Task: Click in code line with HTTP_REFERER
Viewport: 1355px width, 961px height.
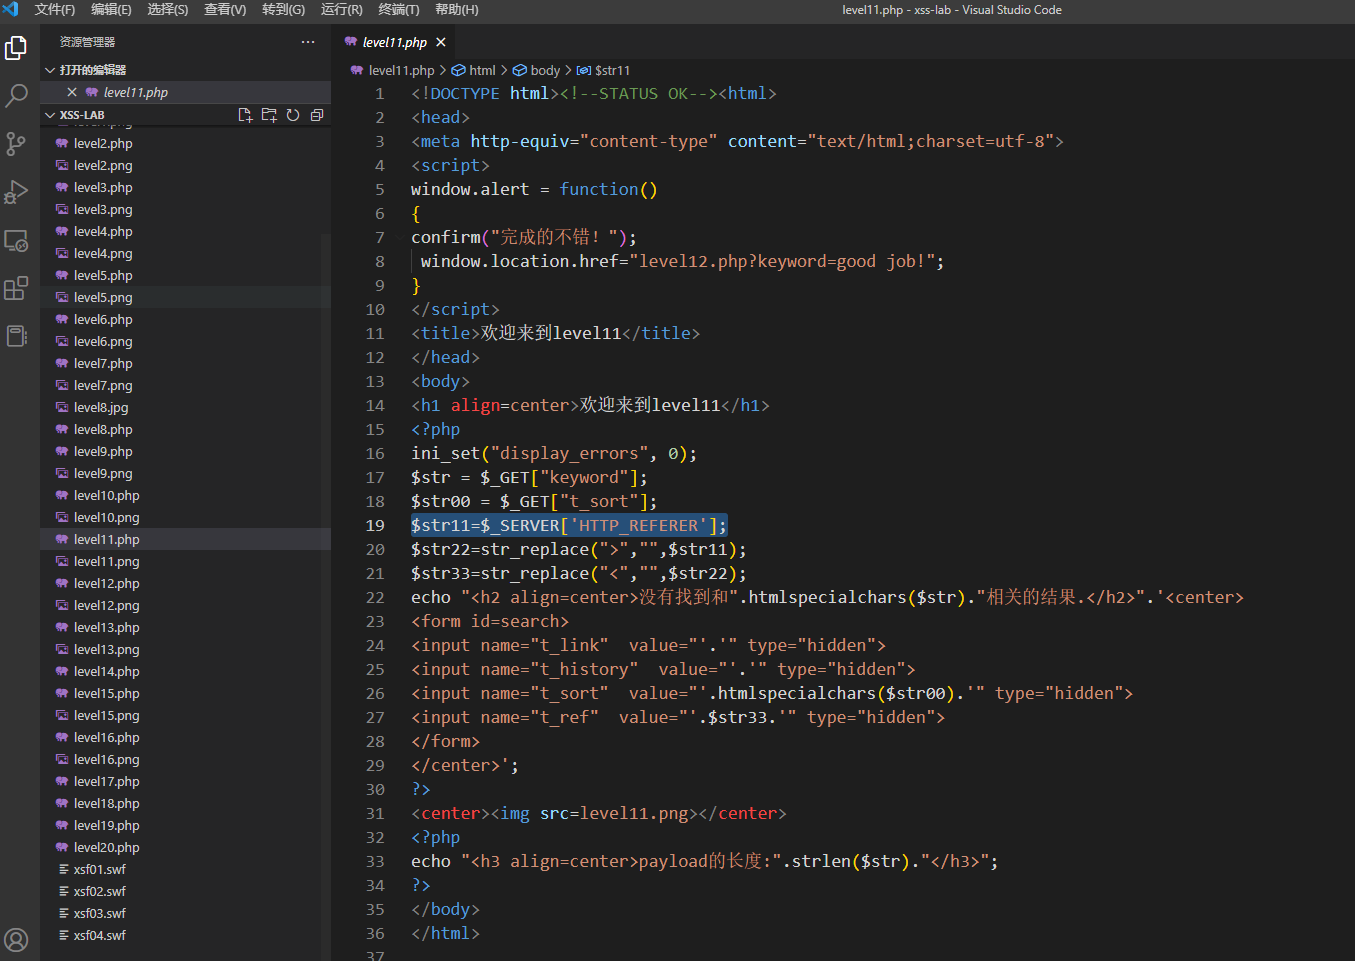Action: pos(569,525)
